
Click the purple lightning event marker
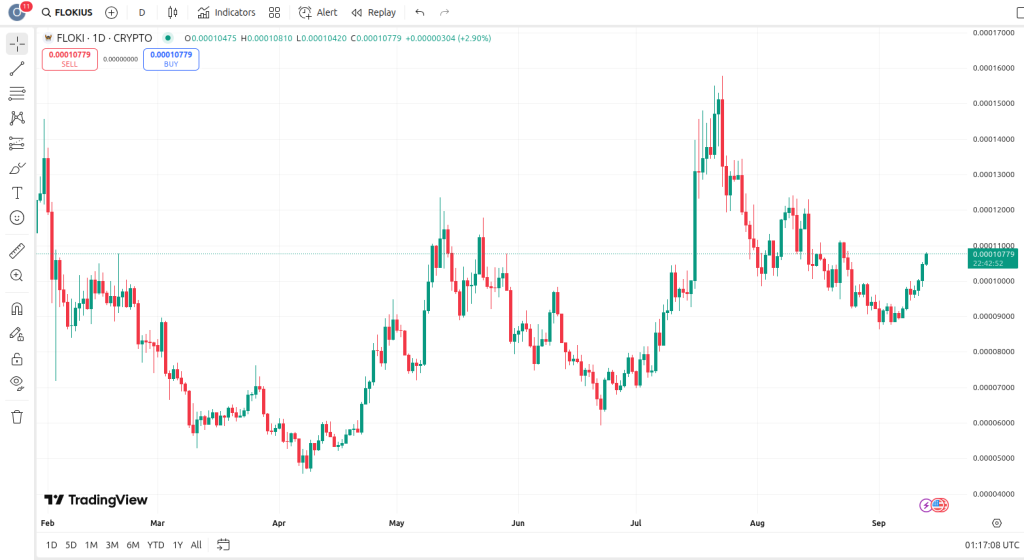925,505
